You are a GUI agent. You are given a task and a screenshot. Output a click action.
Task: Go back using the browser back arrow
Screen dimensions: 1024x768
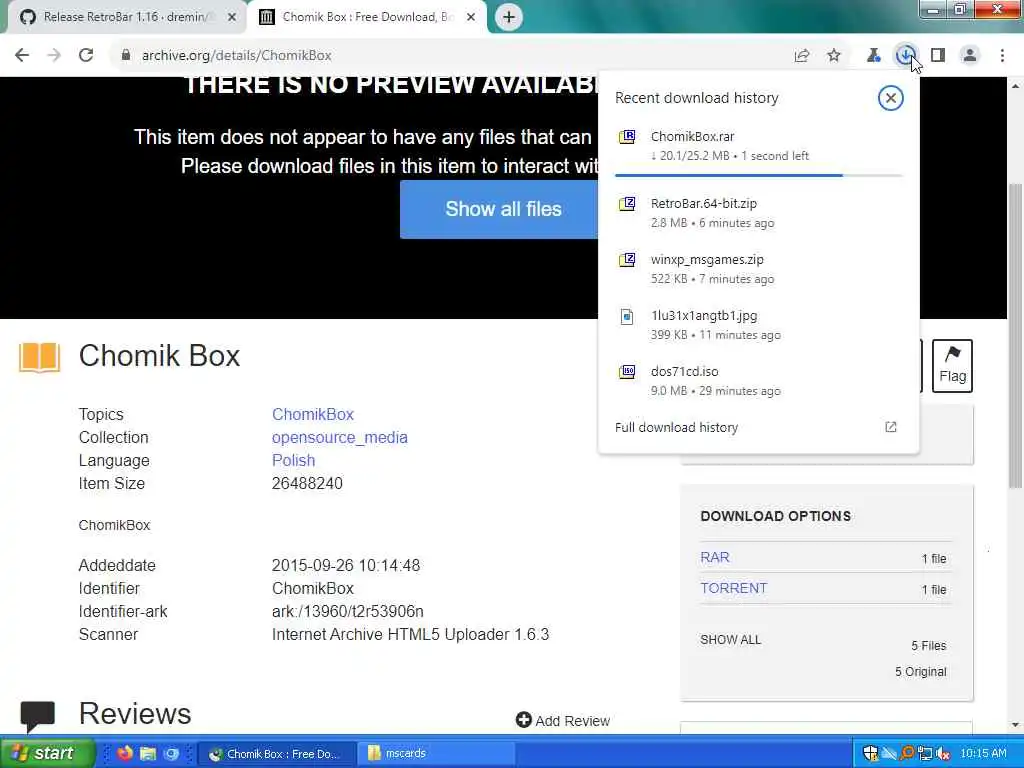click(22, 56)
